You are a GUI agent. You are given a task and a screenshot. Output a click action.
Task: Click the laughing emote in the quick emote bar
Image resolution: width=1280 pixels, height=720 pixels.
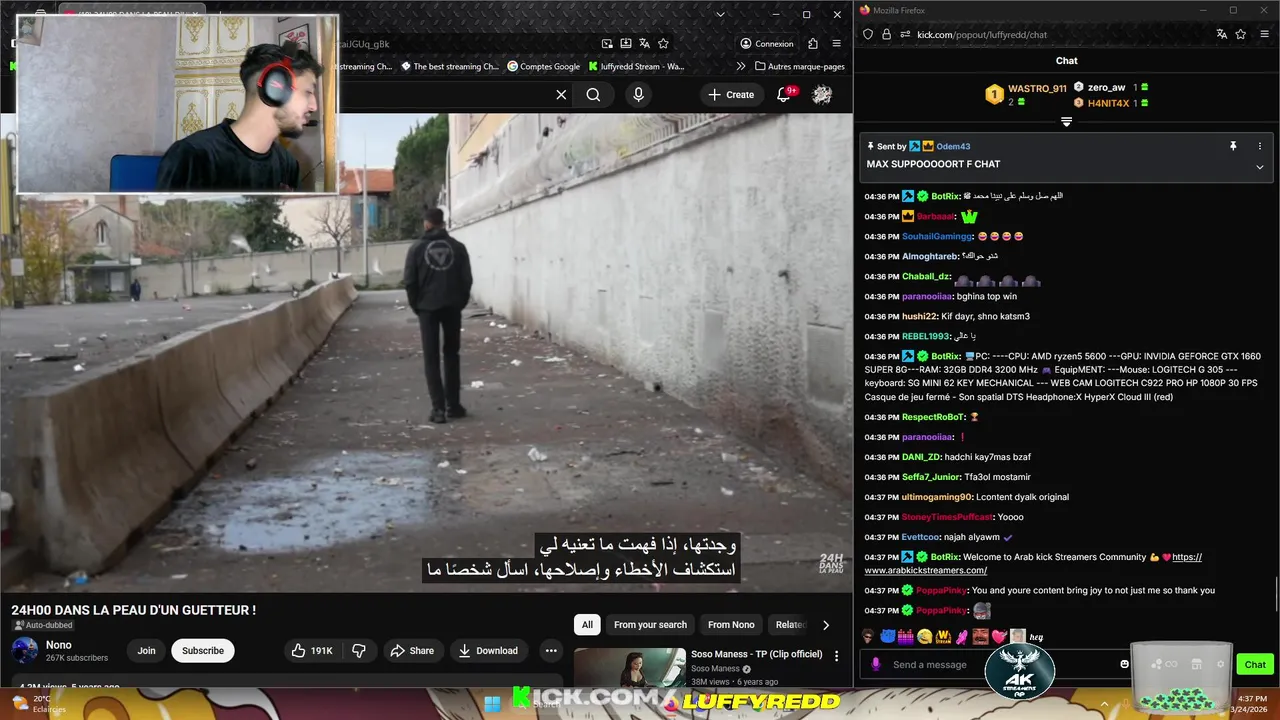click(x=924, y=636)
